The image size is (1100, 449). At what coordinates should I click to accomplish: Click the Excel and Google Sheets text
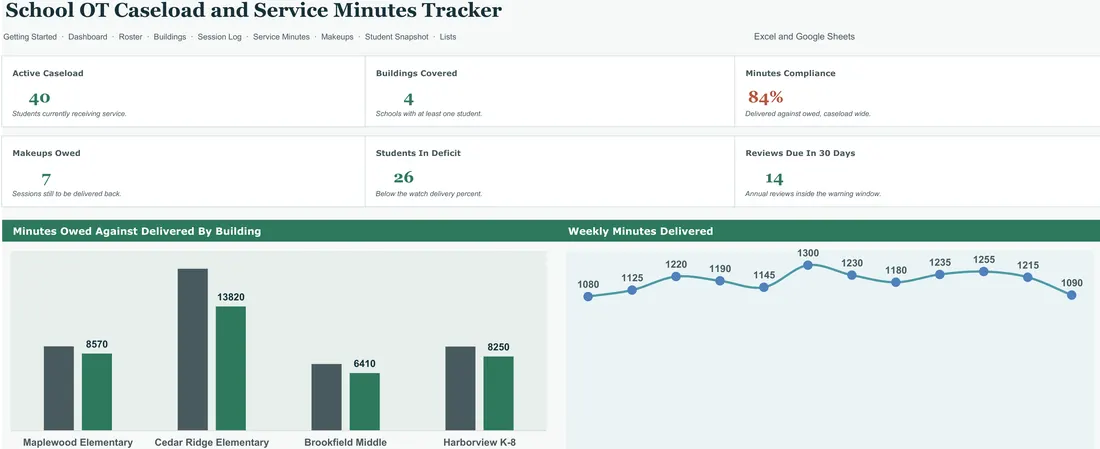click(804, 36)
